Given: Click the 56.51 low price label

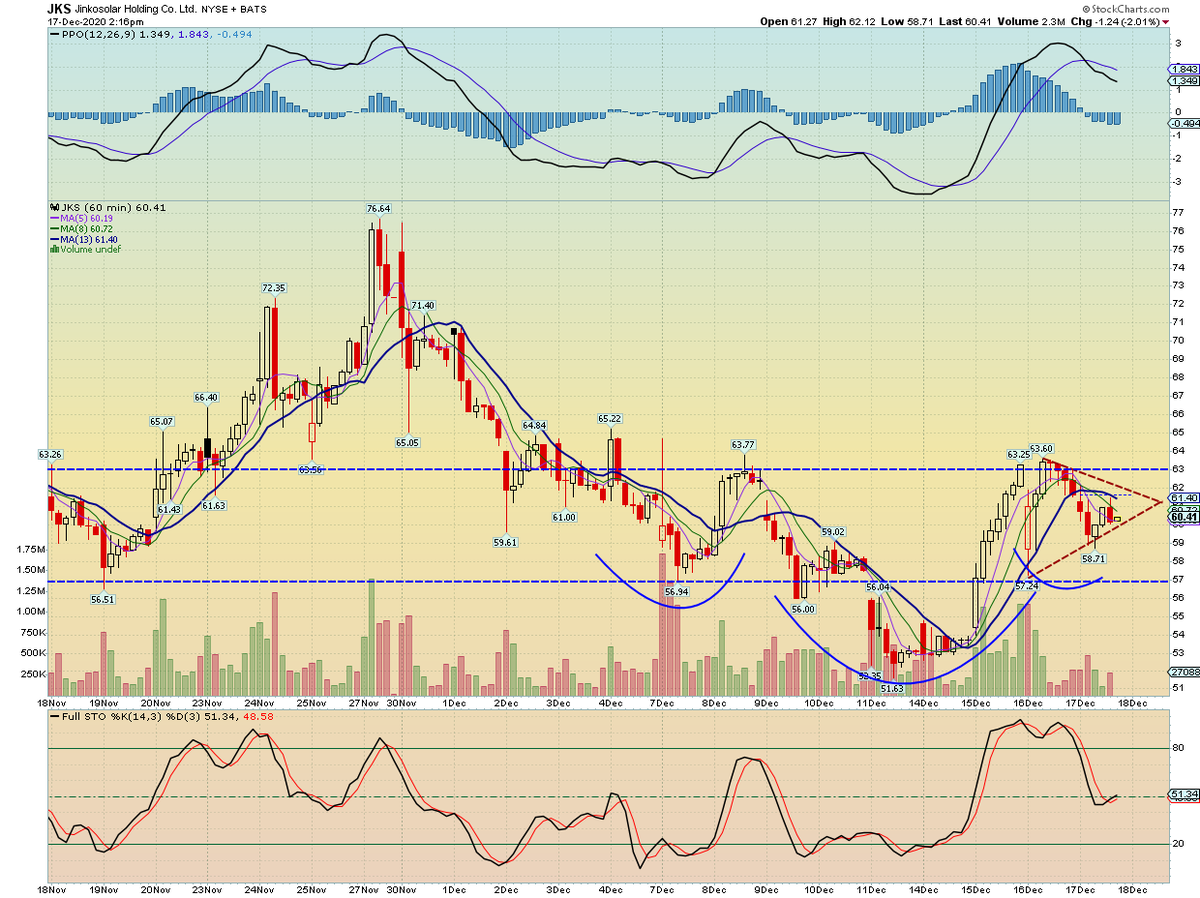Looking at the screenshot, I should coord(103,600).
